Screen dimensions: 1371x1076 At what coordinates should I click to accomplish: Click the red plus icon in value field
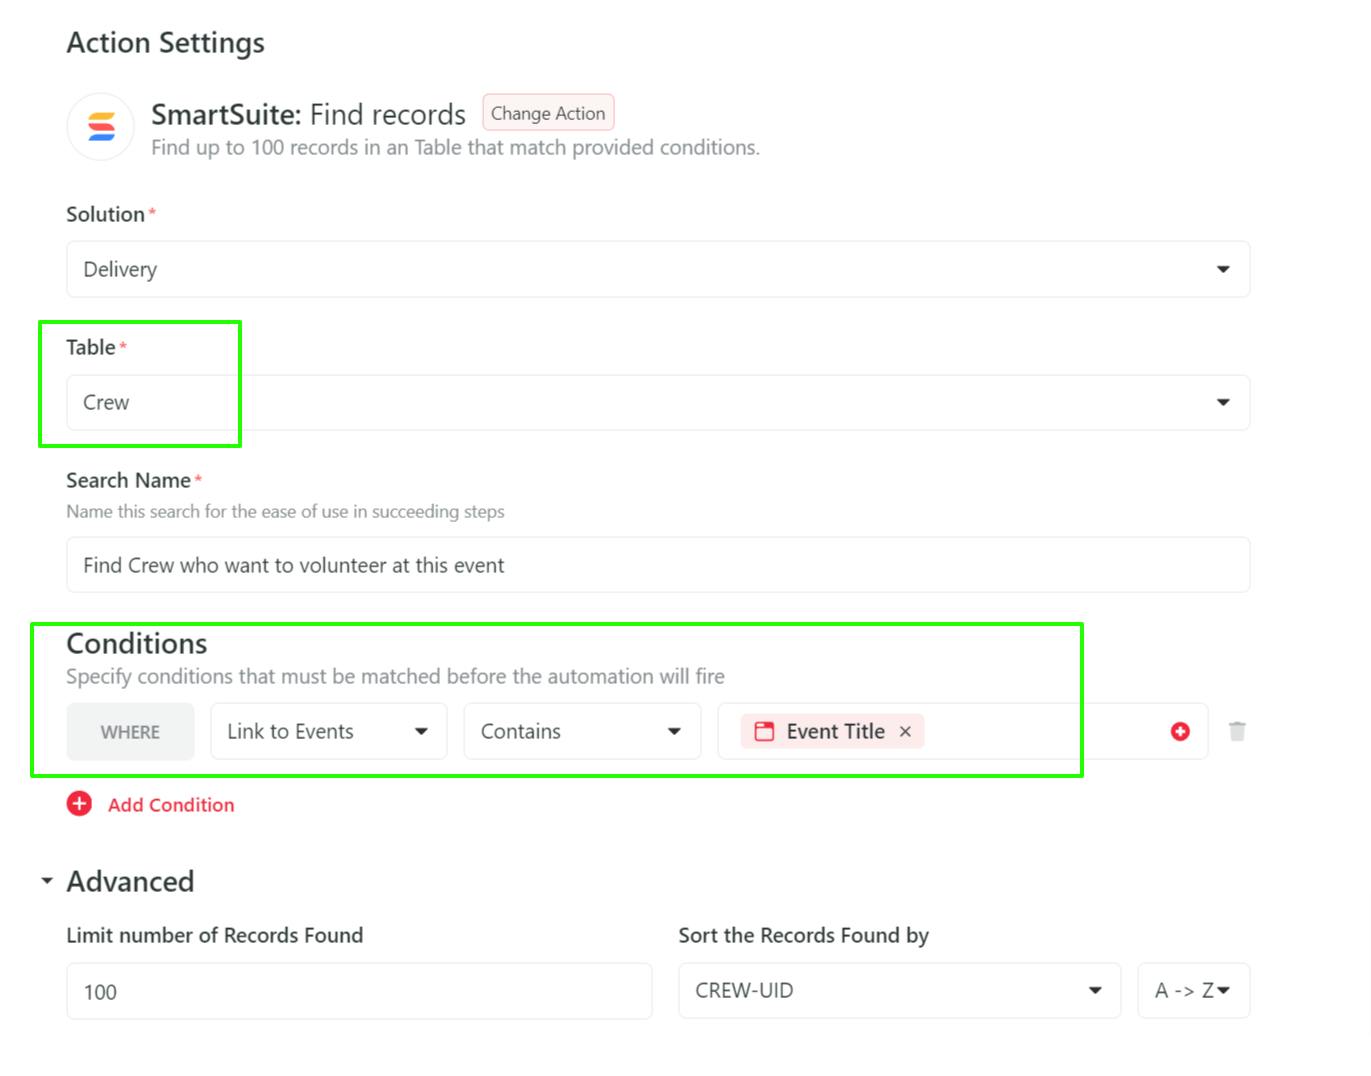1180,732
